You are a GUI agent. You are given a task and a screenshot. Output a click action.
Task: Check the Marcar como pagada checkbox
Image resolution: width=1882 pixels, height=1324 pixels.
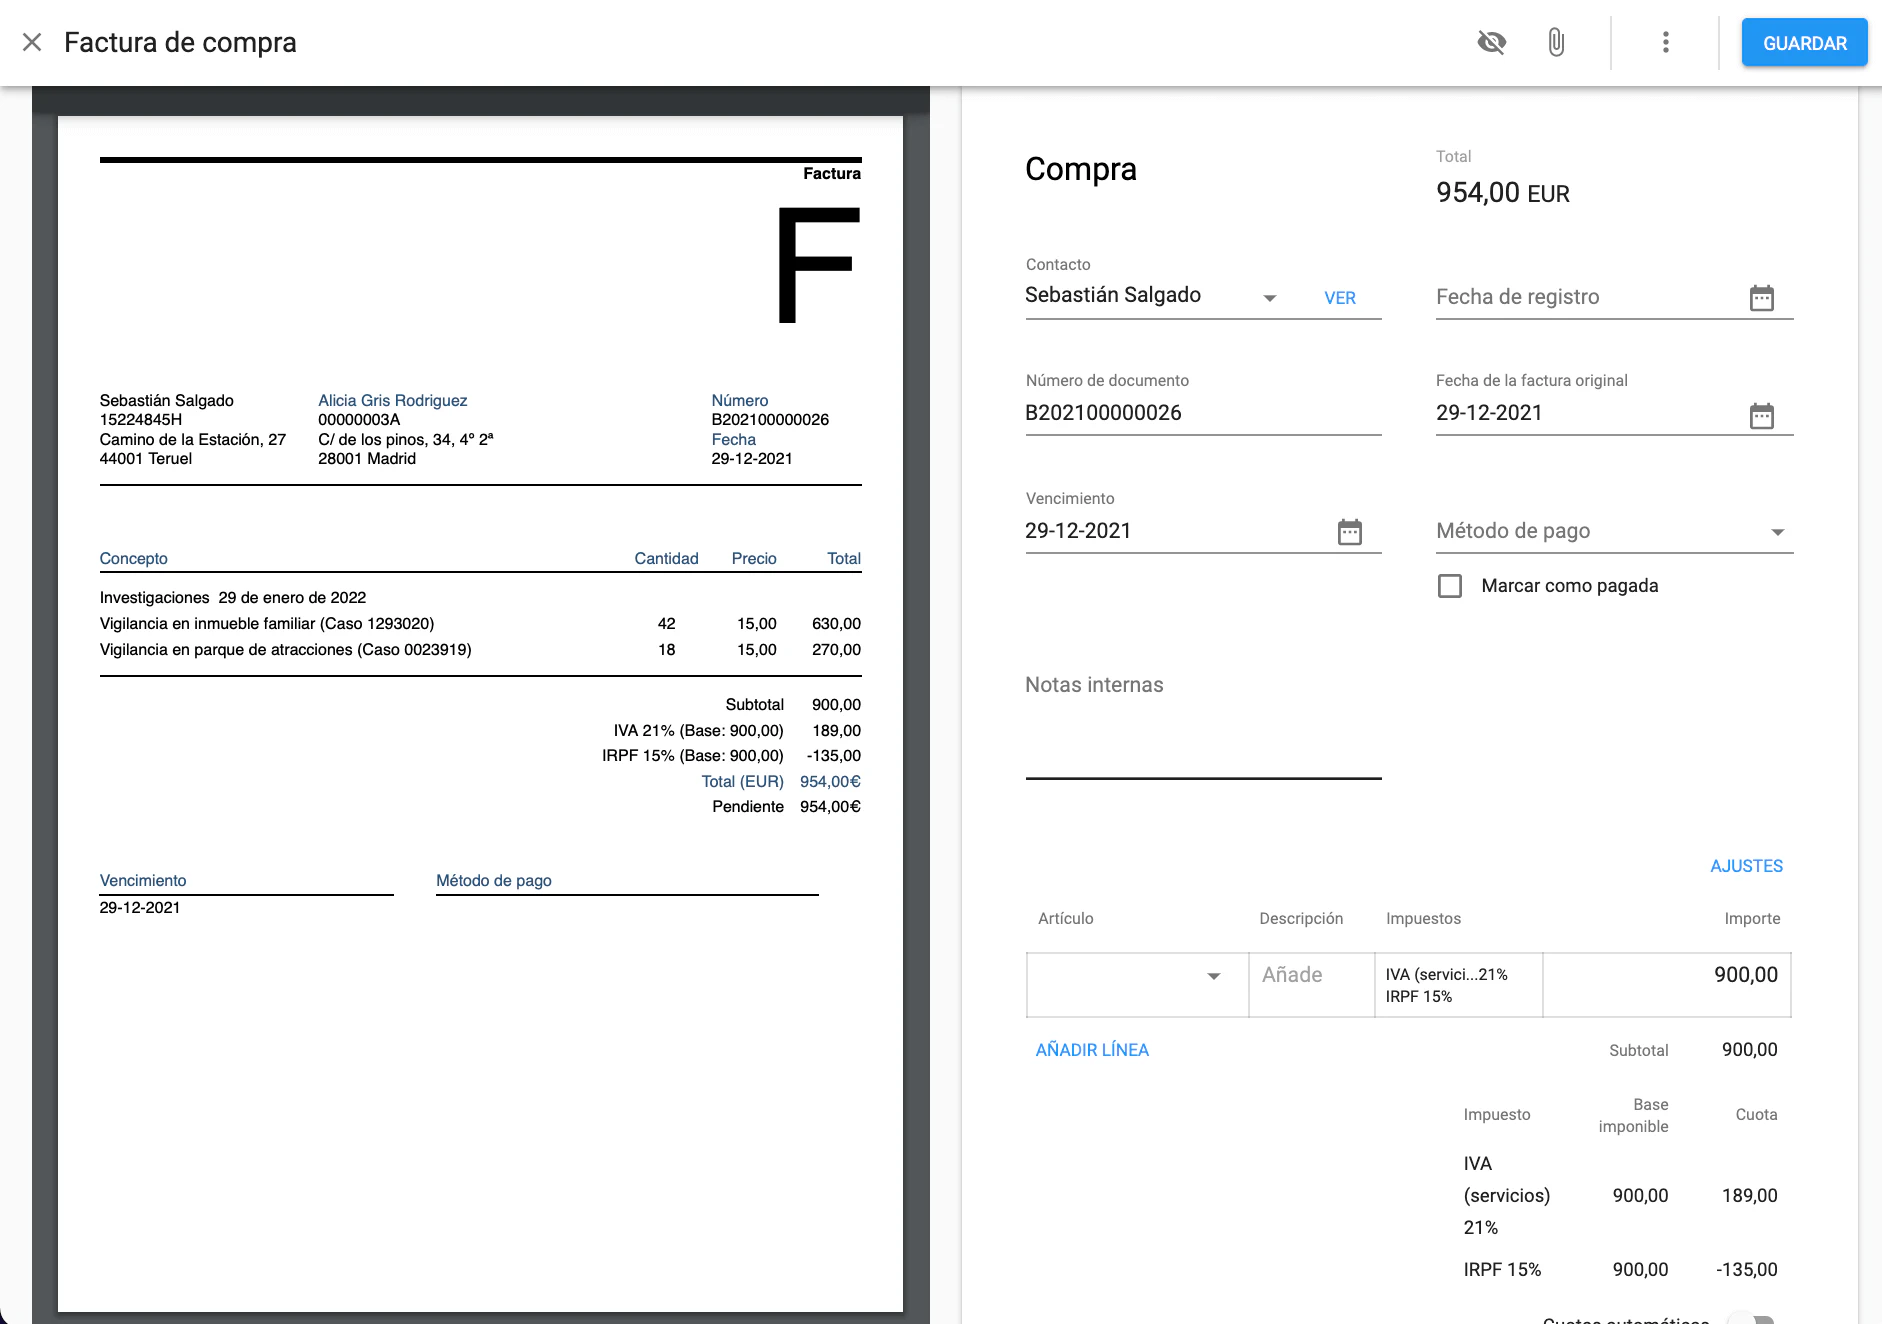tap(1449, 586)
